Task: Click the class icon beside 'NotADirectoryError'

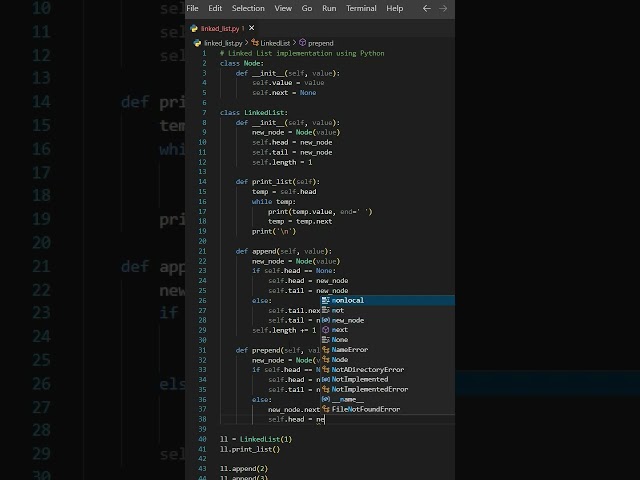Action: tap(325, 369)
